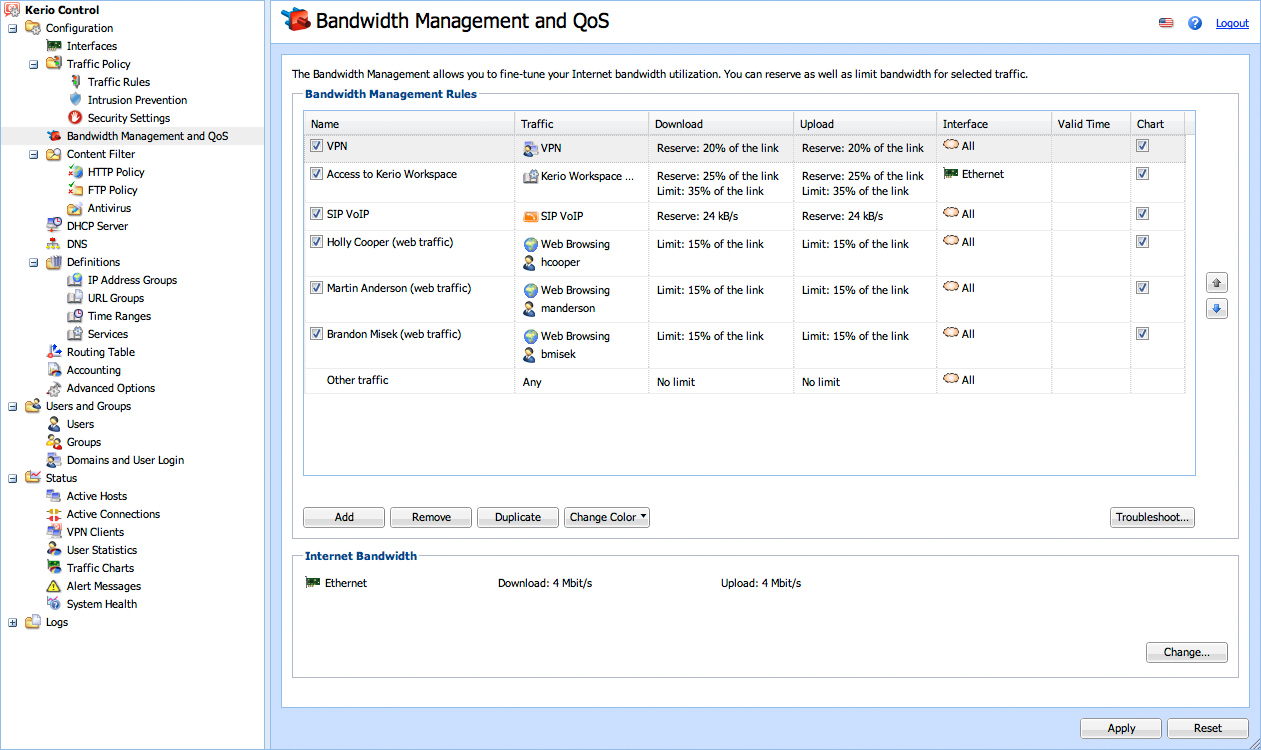Click the FTP Policy icon
The image size is (1261, 750).
point(76,190)
